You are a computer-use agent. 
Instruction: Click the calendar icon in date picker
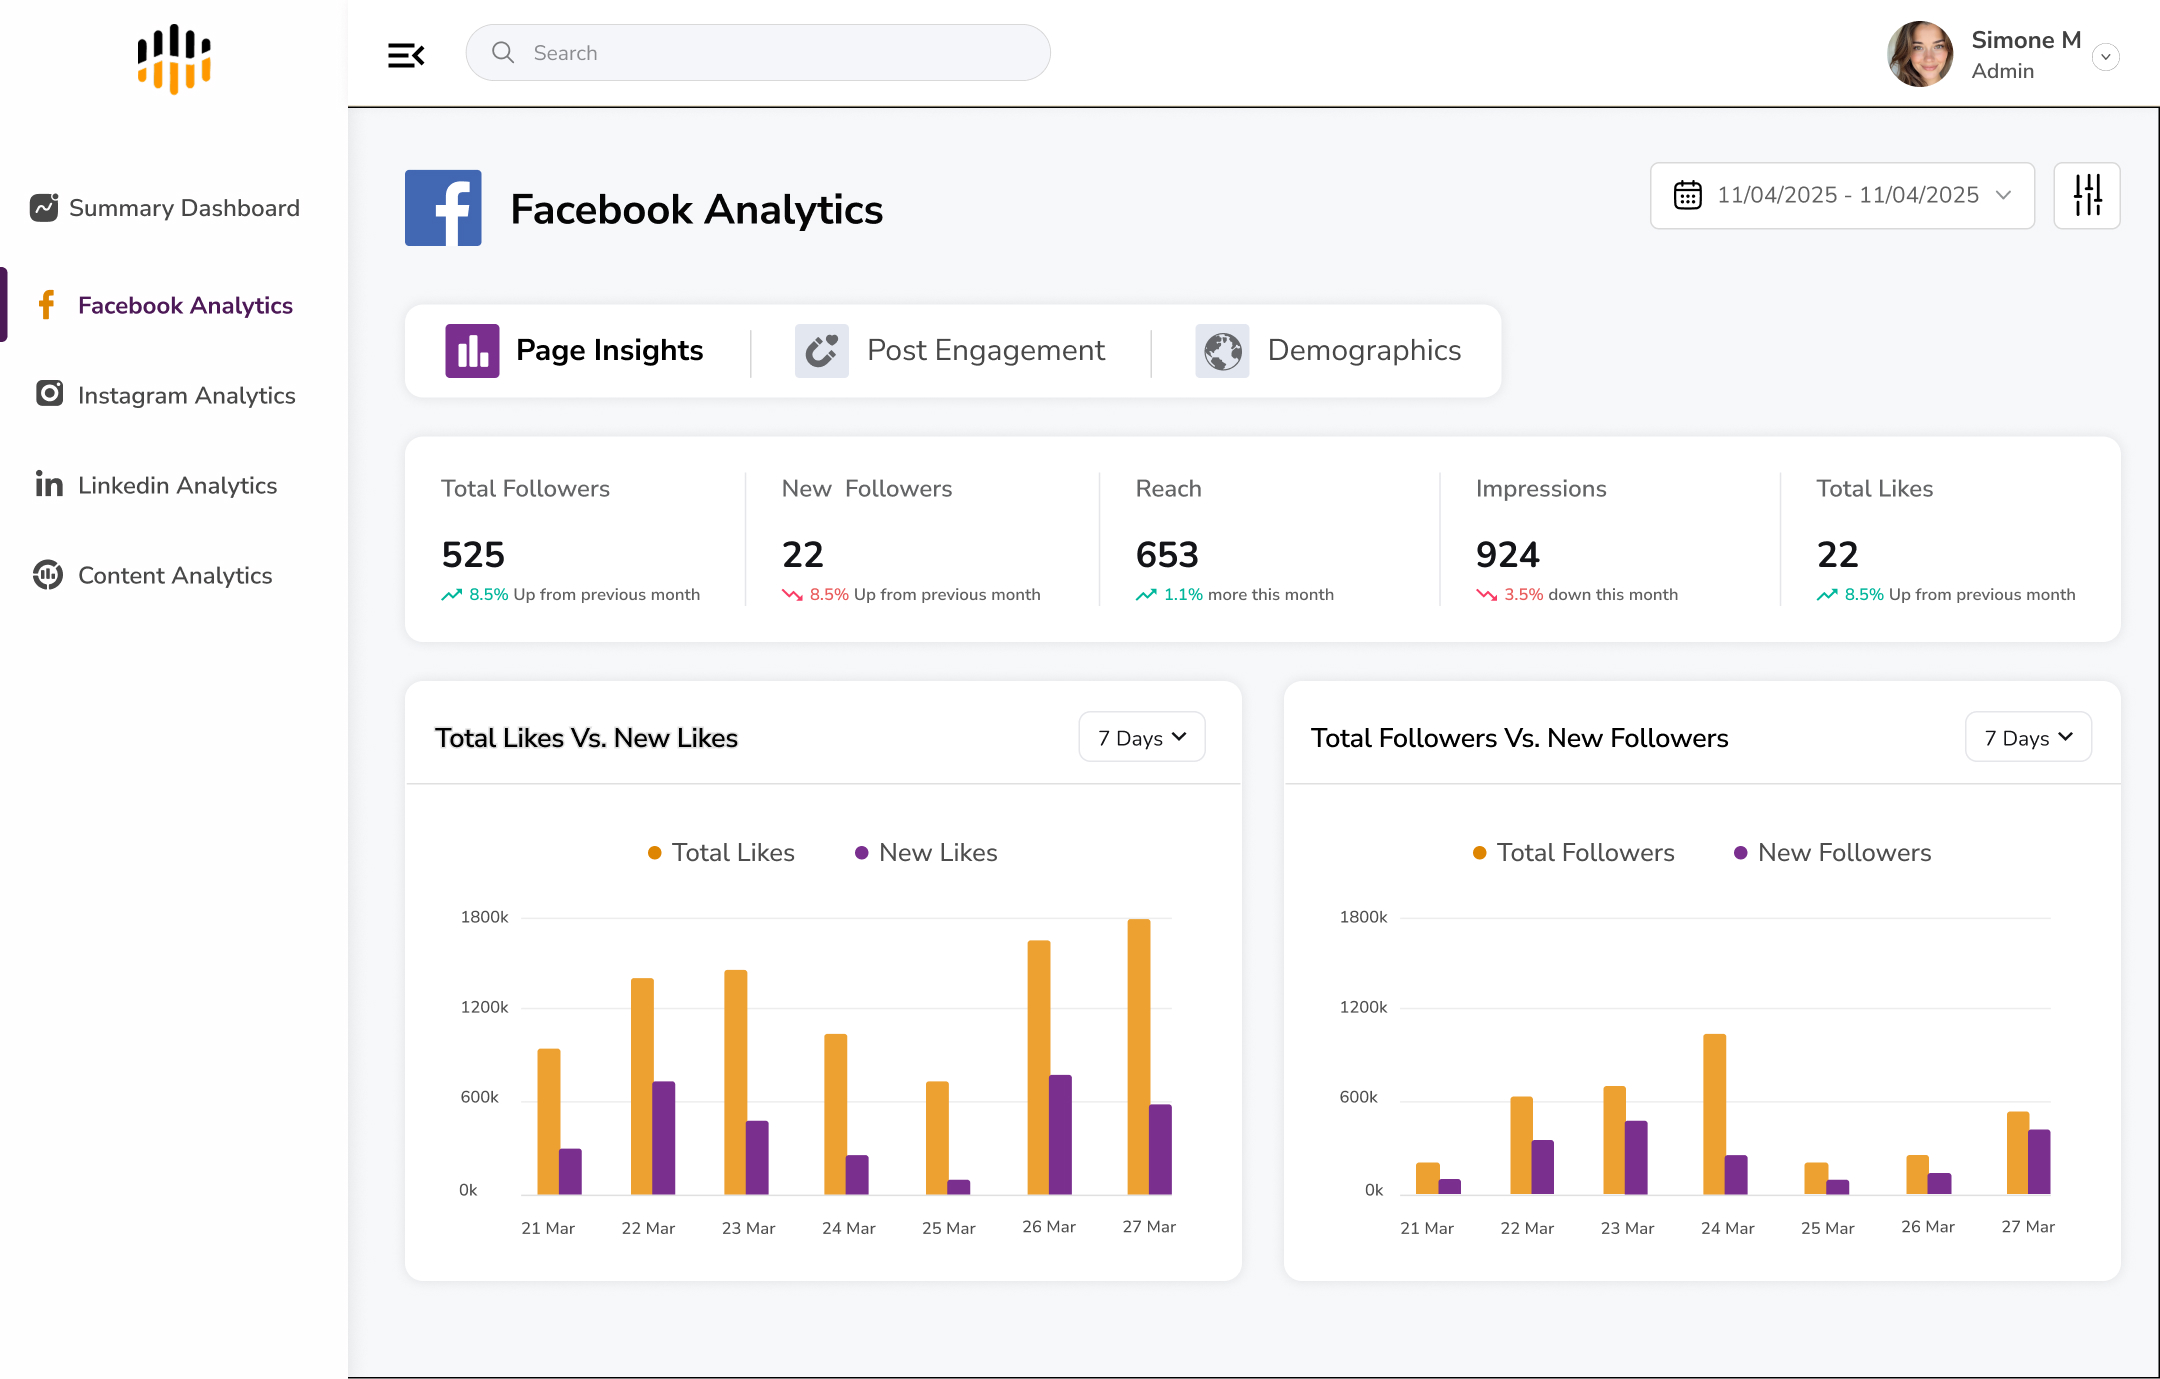pos(1688,195)
